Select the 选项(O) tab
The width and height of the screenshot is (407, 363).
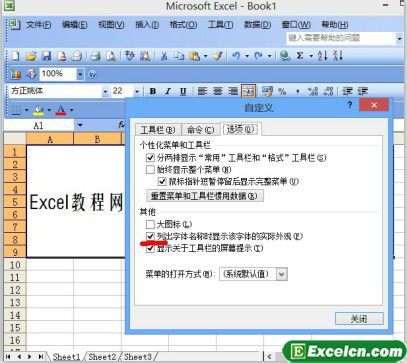click(x=241, y=129)
